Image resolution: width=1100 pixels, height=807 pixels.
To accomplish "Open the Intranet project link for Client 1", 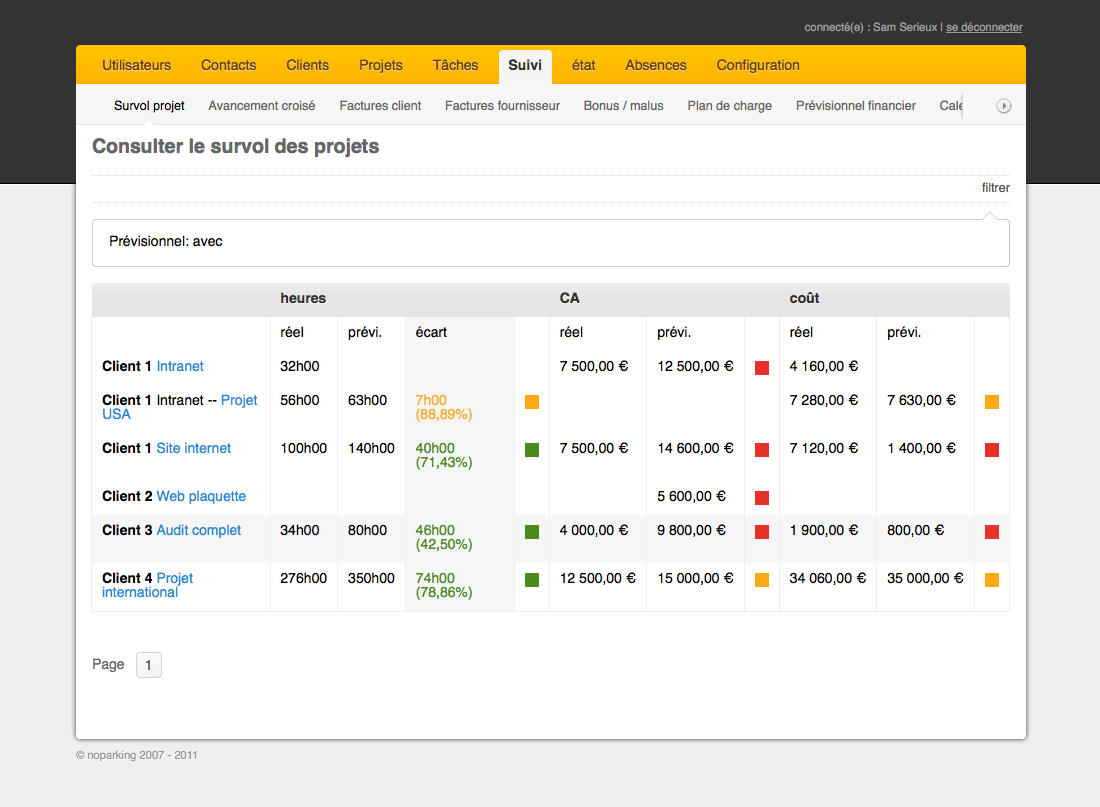I will [x=180, y=366].
